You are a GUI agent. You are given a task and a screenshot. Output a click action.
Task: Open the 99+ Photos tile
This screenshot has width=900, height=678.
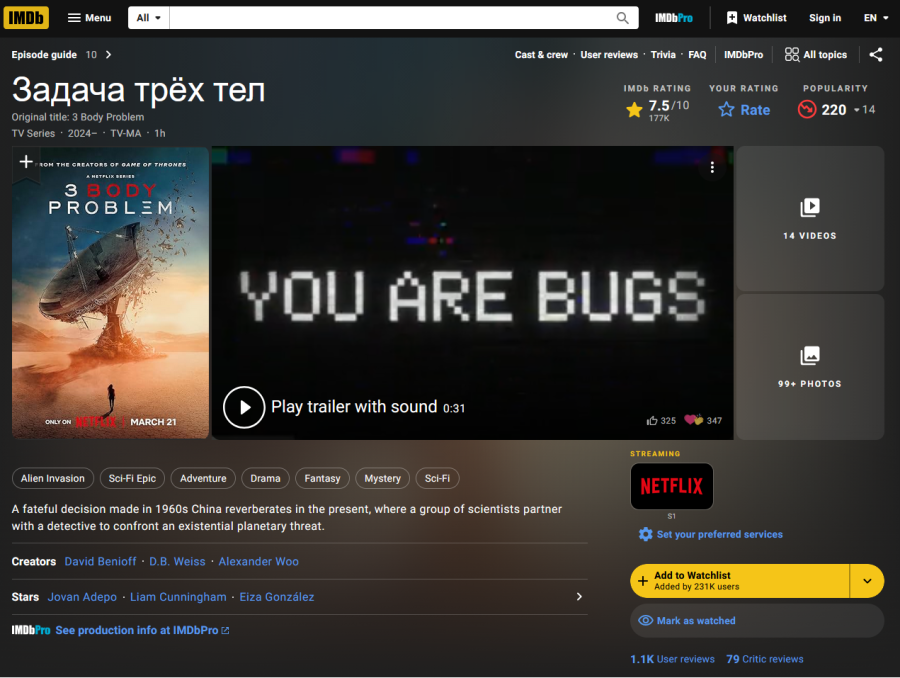coord(809,367)
